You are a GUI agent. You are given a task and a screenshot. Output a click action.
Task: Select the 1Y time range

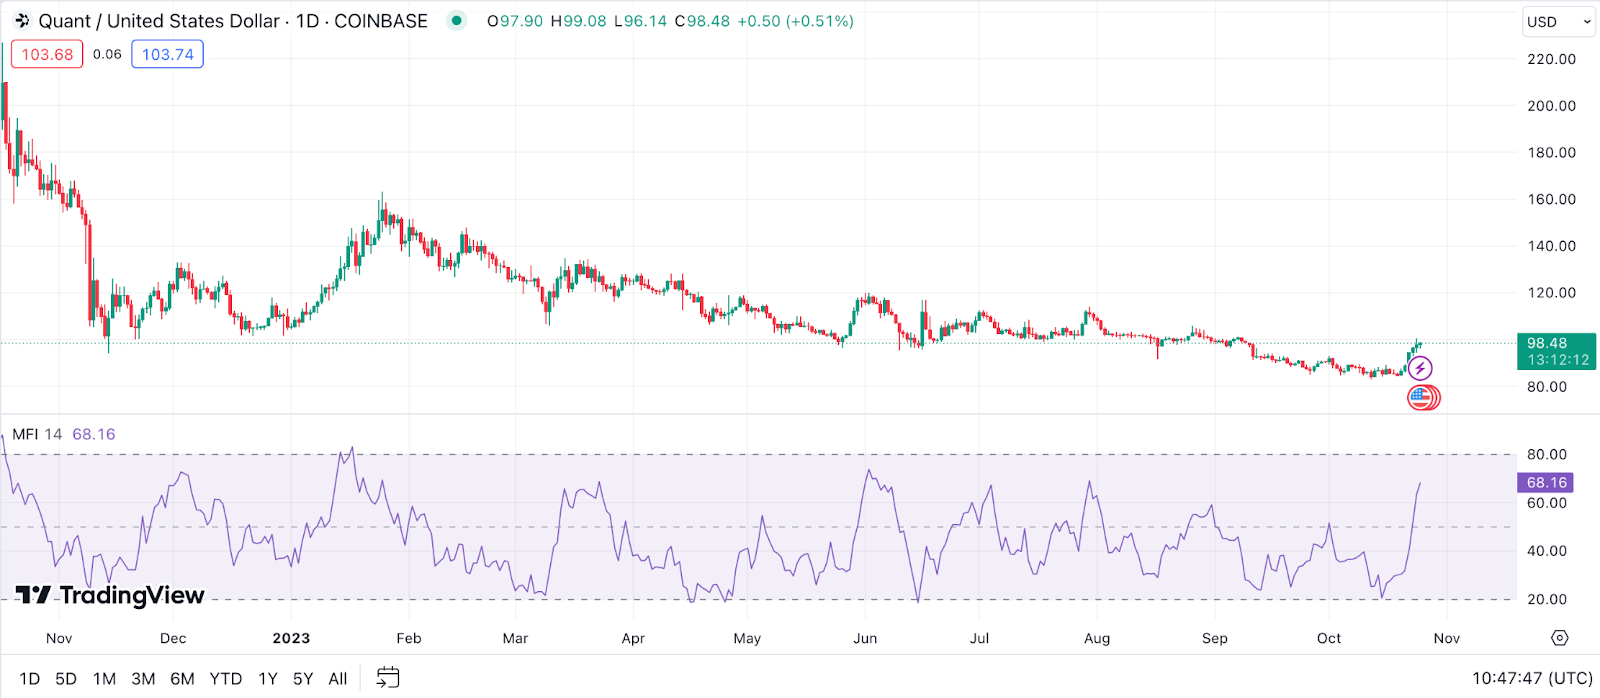pos(268,679)
